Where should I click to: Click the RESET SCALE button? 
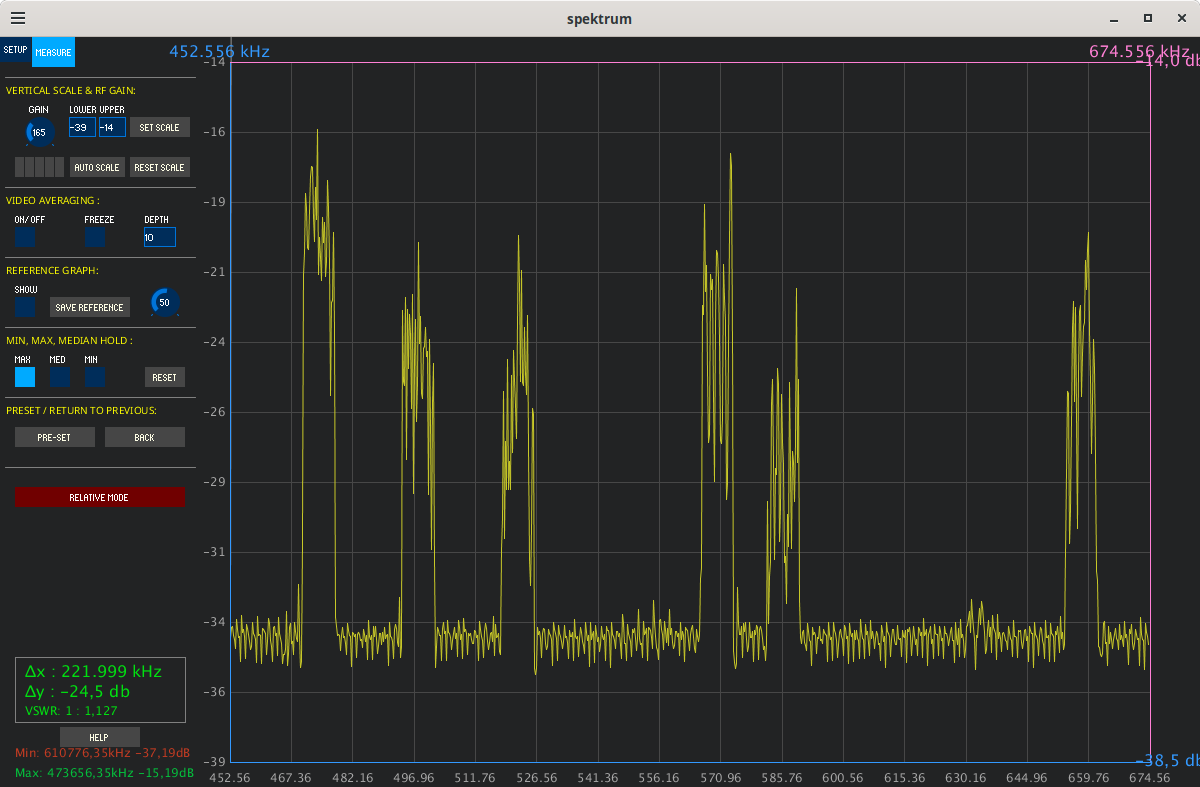160,167
